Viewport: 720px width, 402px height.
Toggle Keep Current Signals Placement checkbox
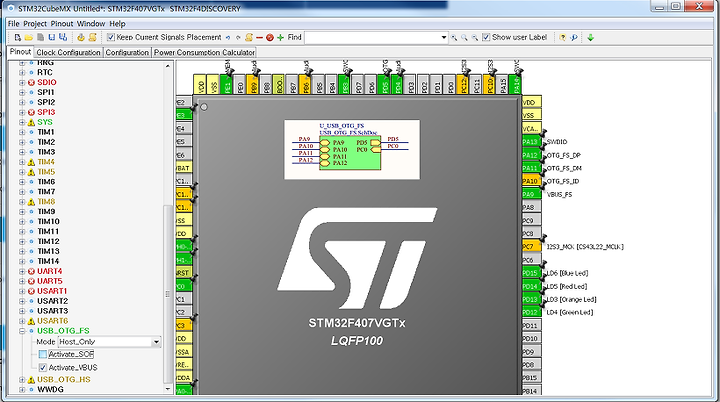click(x=111, y=37)
